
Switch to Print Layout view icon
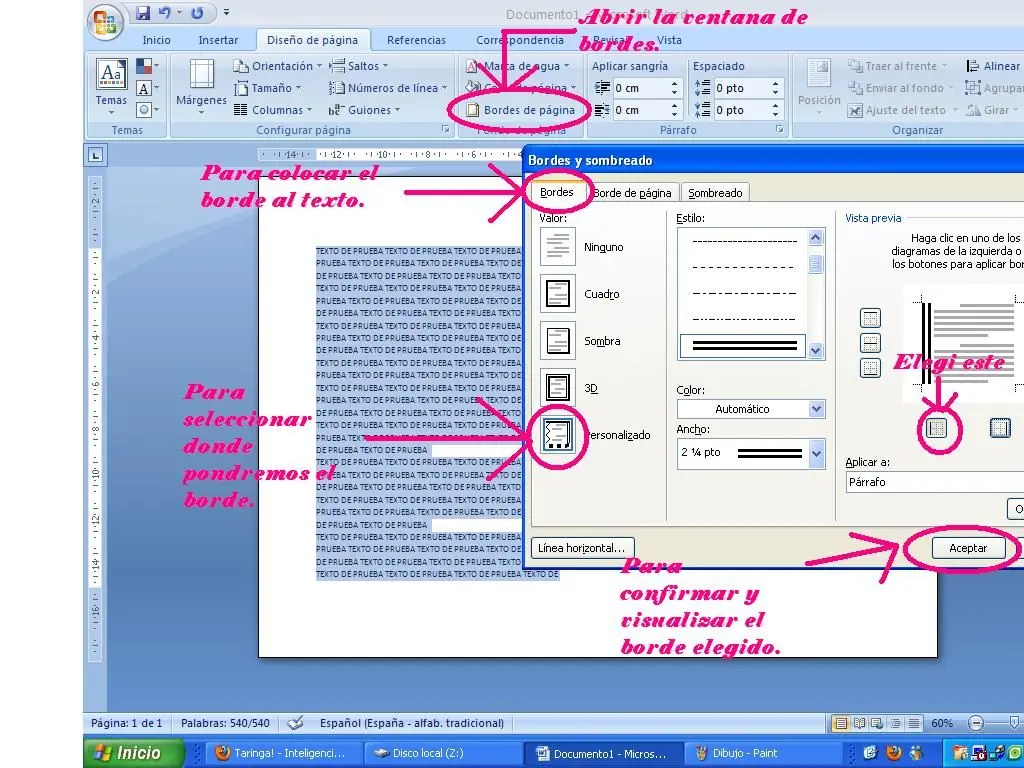tap(841, 723)
